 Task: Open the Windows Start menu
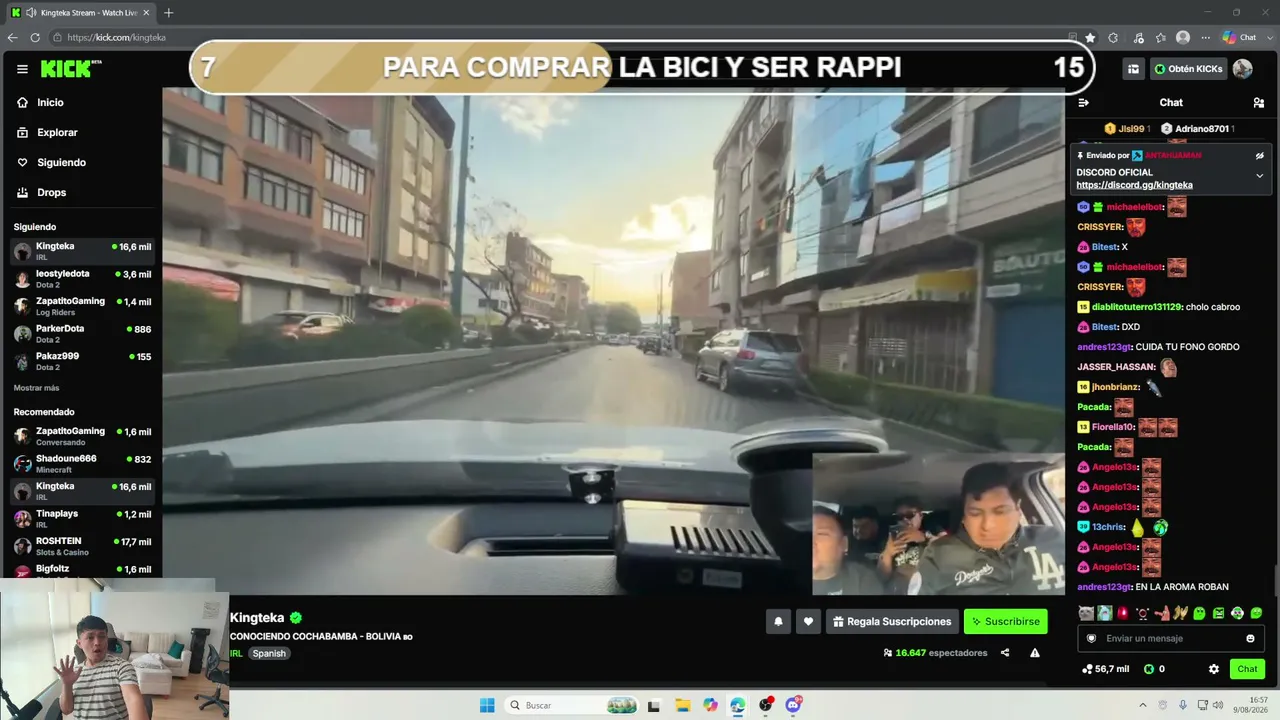point(487,705)
